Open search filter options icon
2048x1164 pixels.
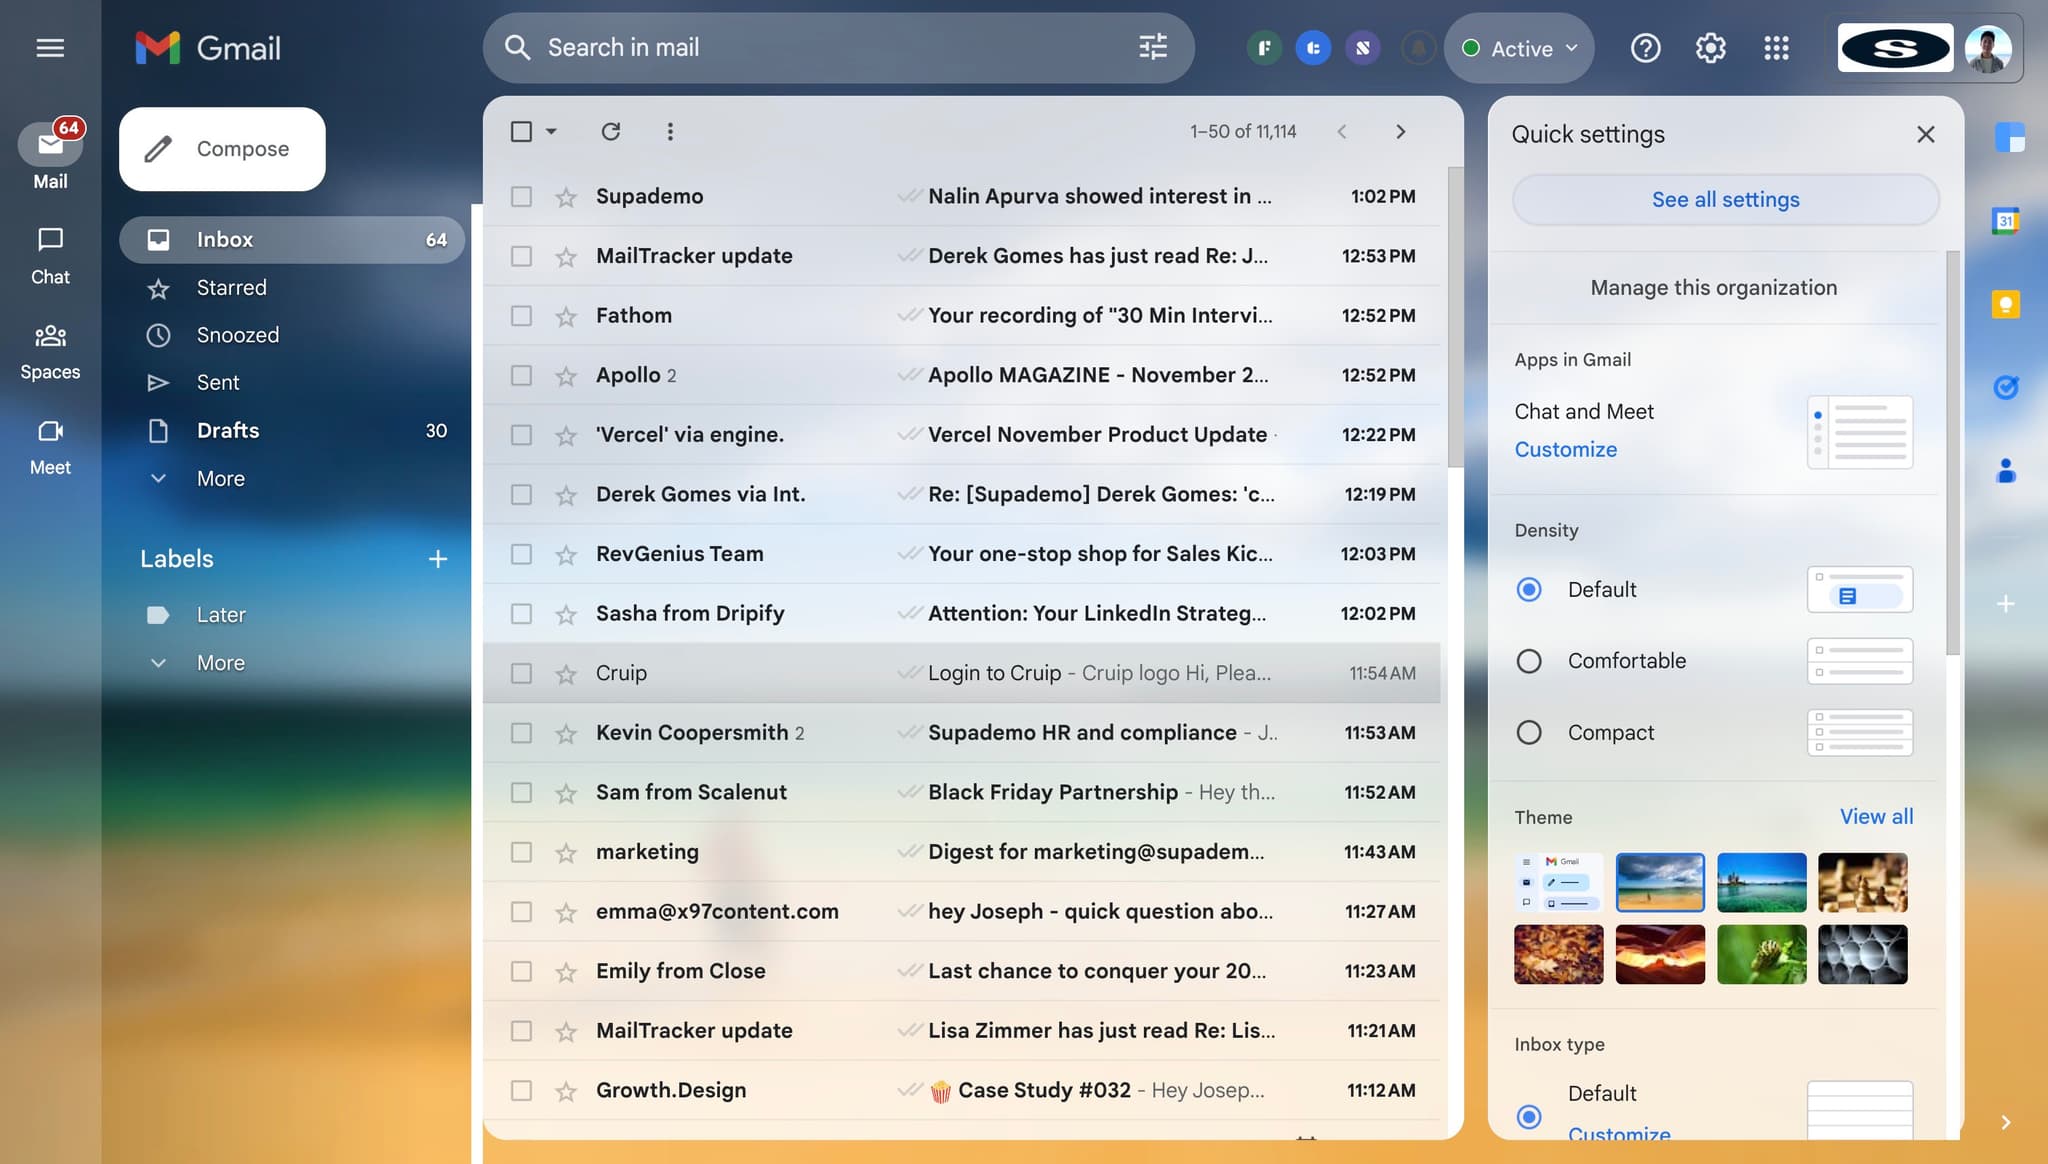coord(1152,47)
